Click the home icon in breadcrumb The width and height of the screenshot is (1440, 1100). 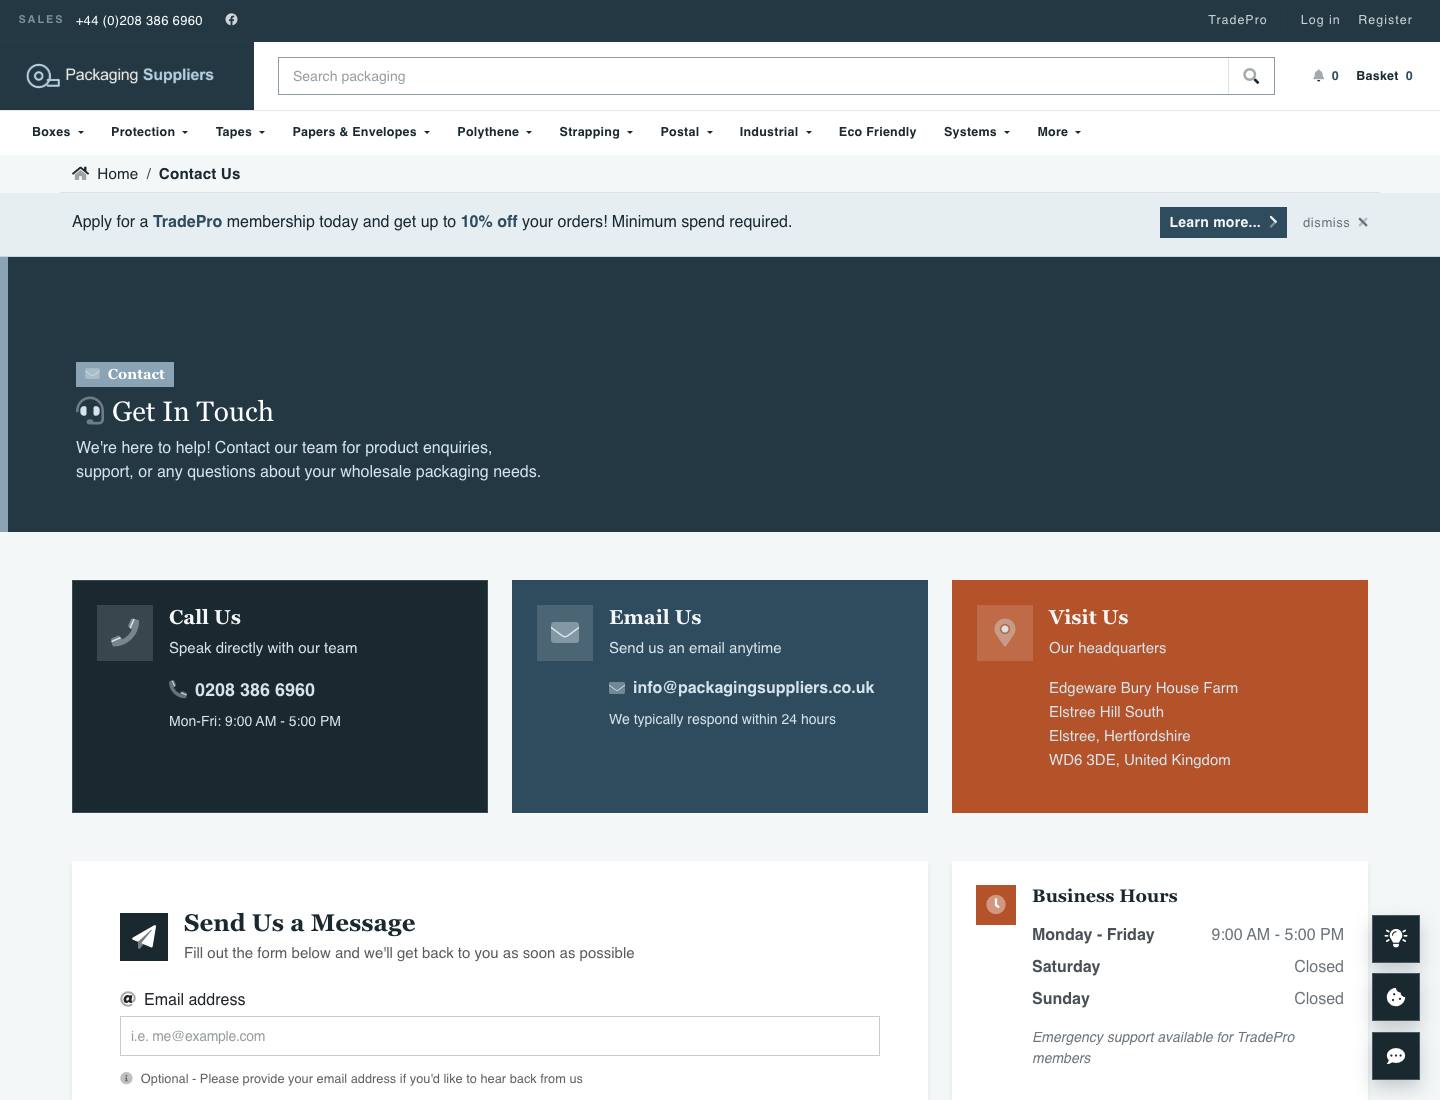[x=81, y=174]
